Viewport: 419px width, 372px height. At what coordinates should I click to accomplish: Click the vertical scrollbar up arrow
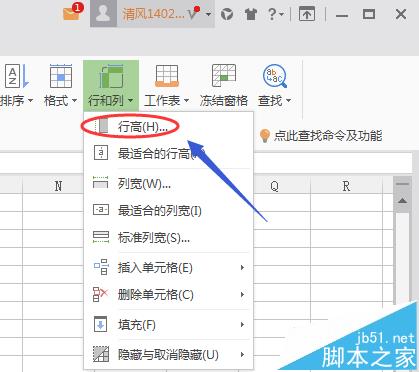point(402,201)
